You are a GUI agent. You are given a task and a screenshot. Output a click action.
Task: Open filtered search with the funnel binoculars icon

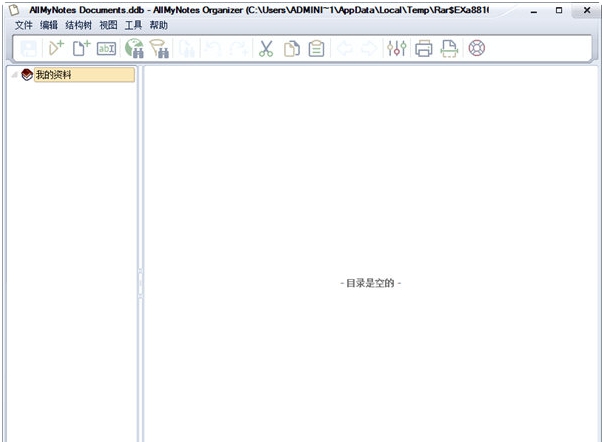tap(159, 49)
